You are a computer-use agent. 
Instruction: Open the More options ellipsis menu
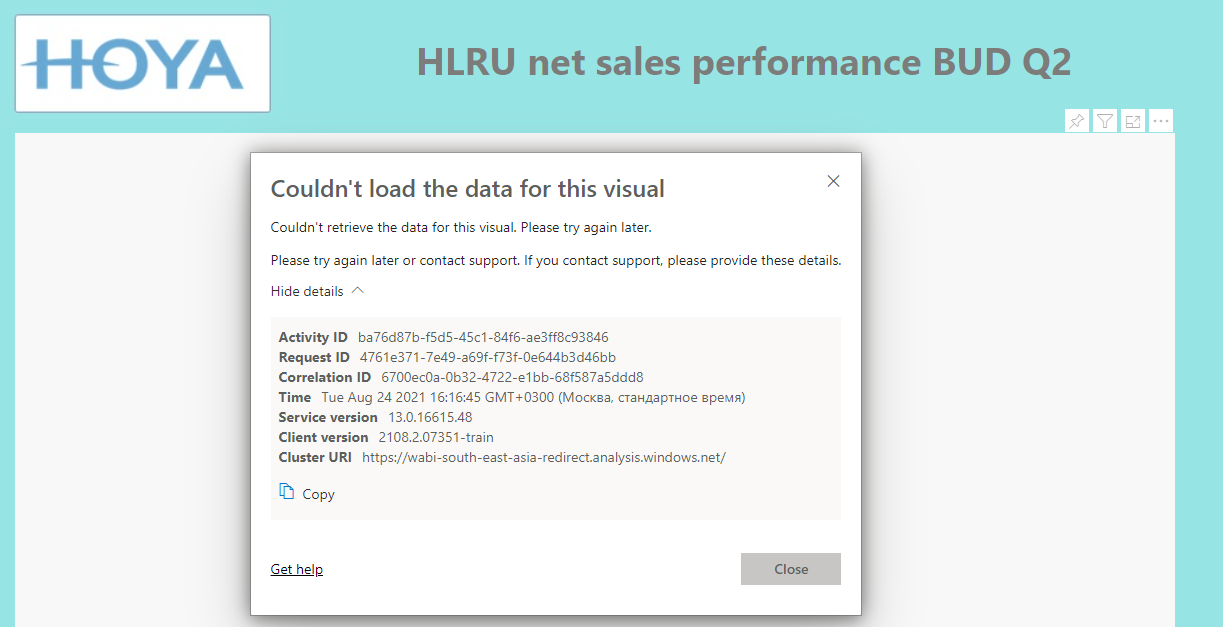pos(1161,121)
